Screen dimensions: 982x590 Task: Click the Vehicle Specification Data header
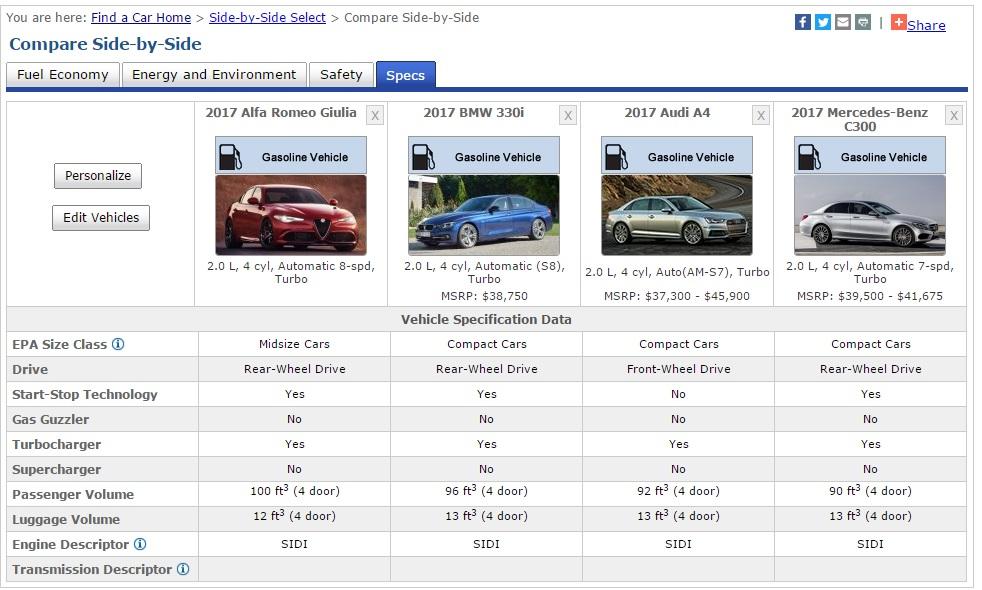[486, 319]
